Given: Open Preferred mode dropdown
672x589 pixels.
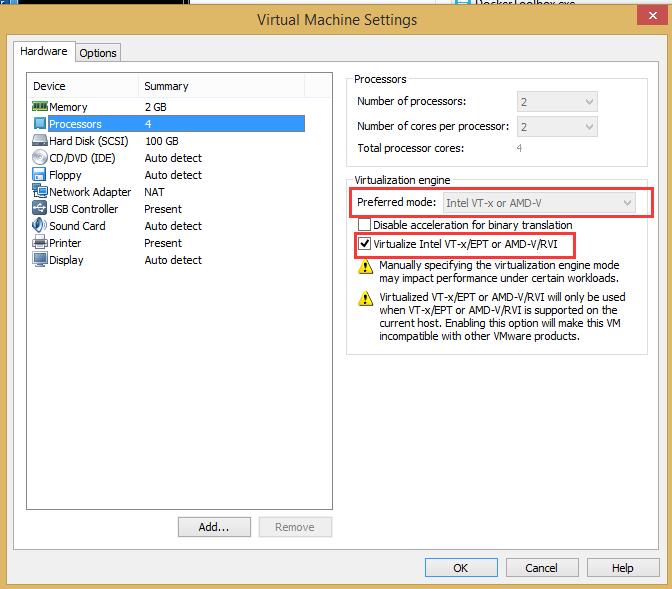Looking at the screenshot, I should (539, 203).
